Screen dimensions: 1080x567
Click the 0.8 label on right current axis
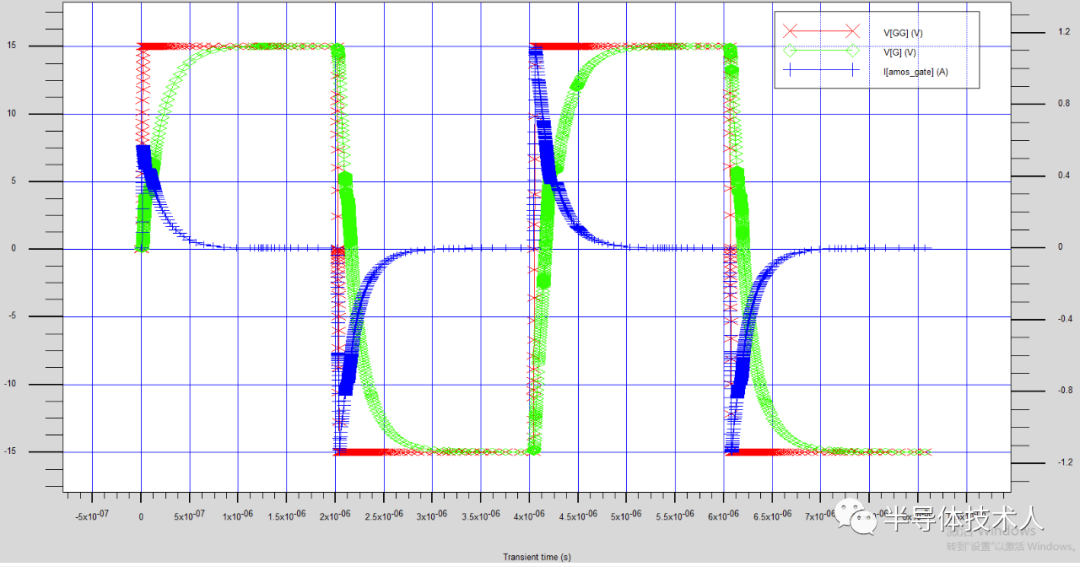1064,103
